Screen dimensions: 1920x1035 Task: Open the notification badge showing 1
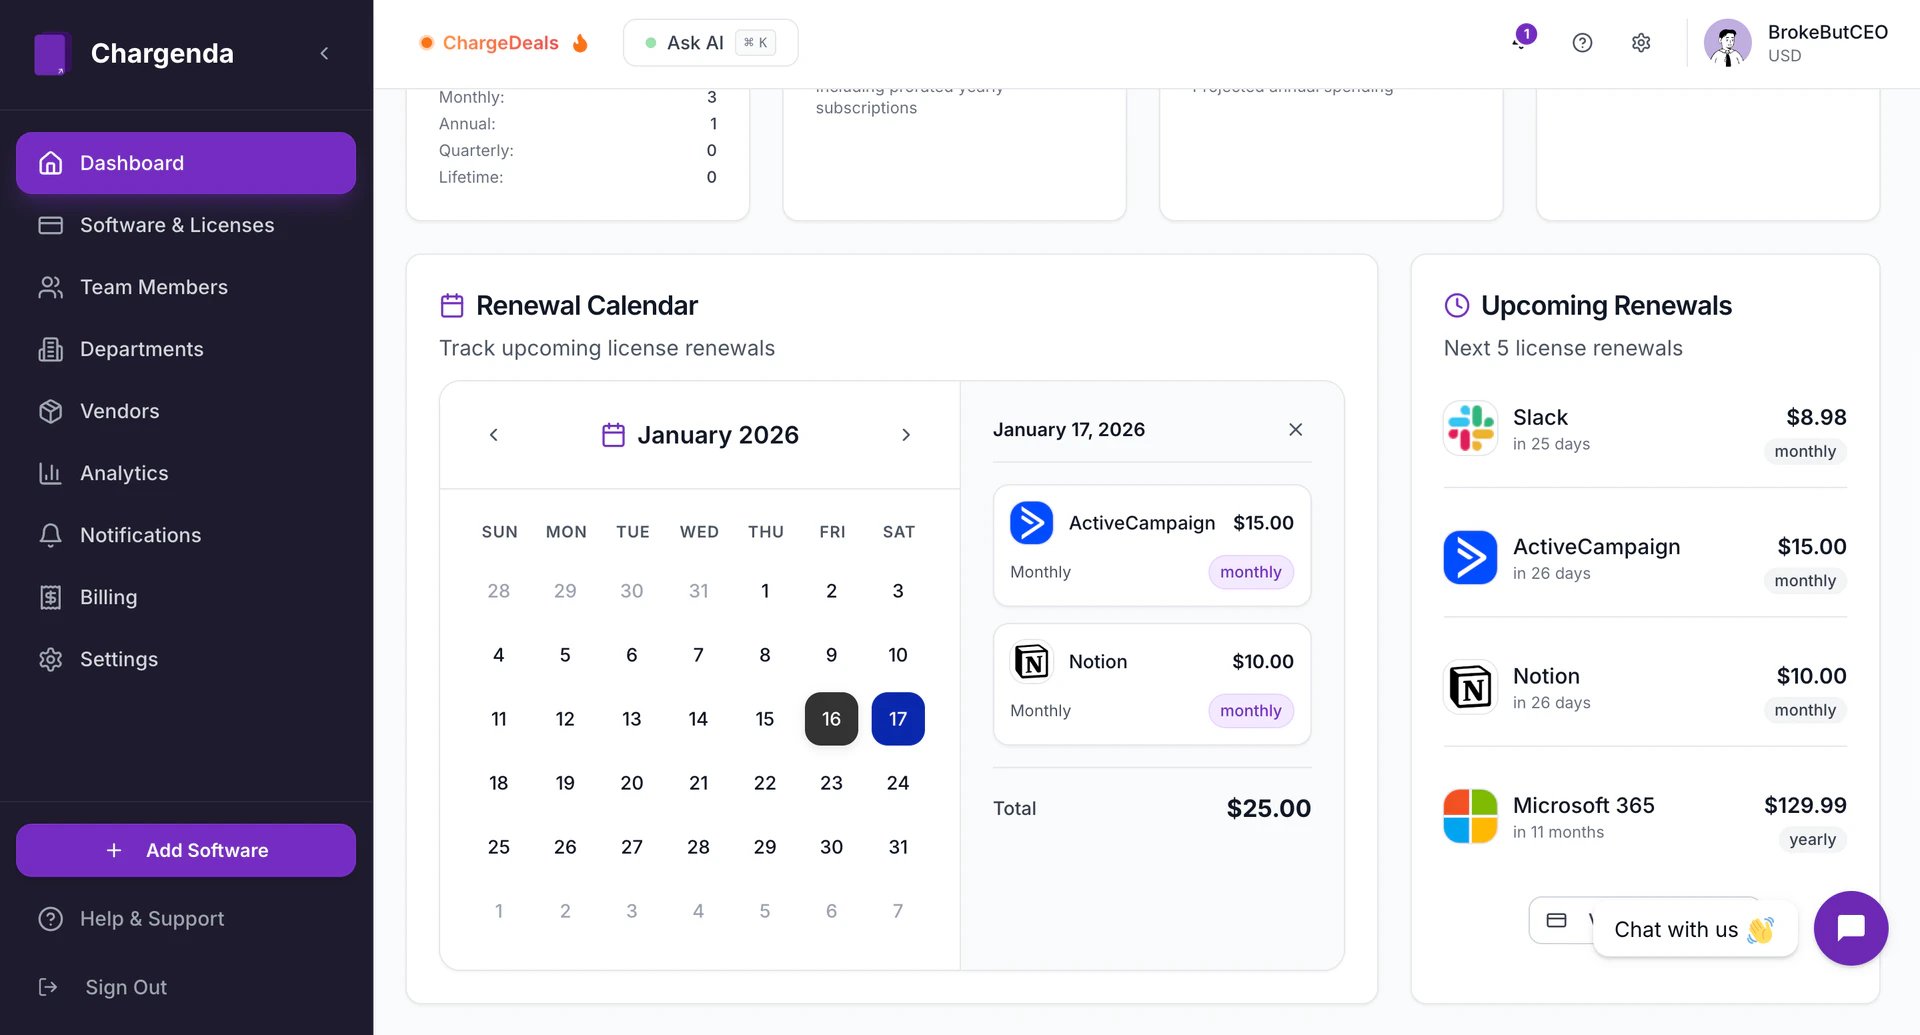(1526, 33)
